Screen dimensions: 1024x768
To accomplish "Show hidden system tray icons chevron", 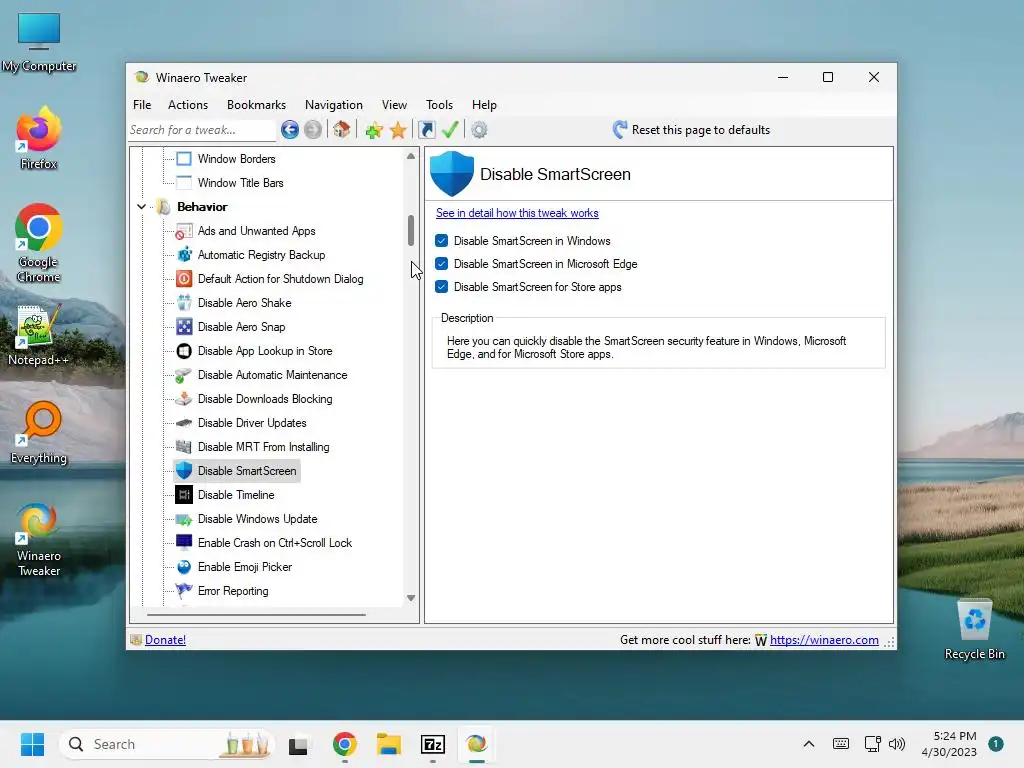I will 808,744.
